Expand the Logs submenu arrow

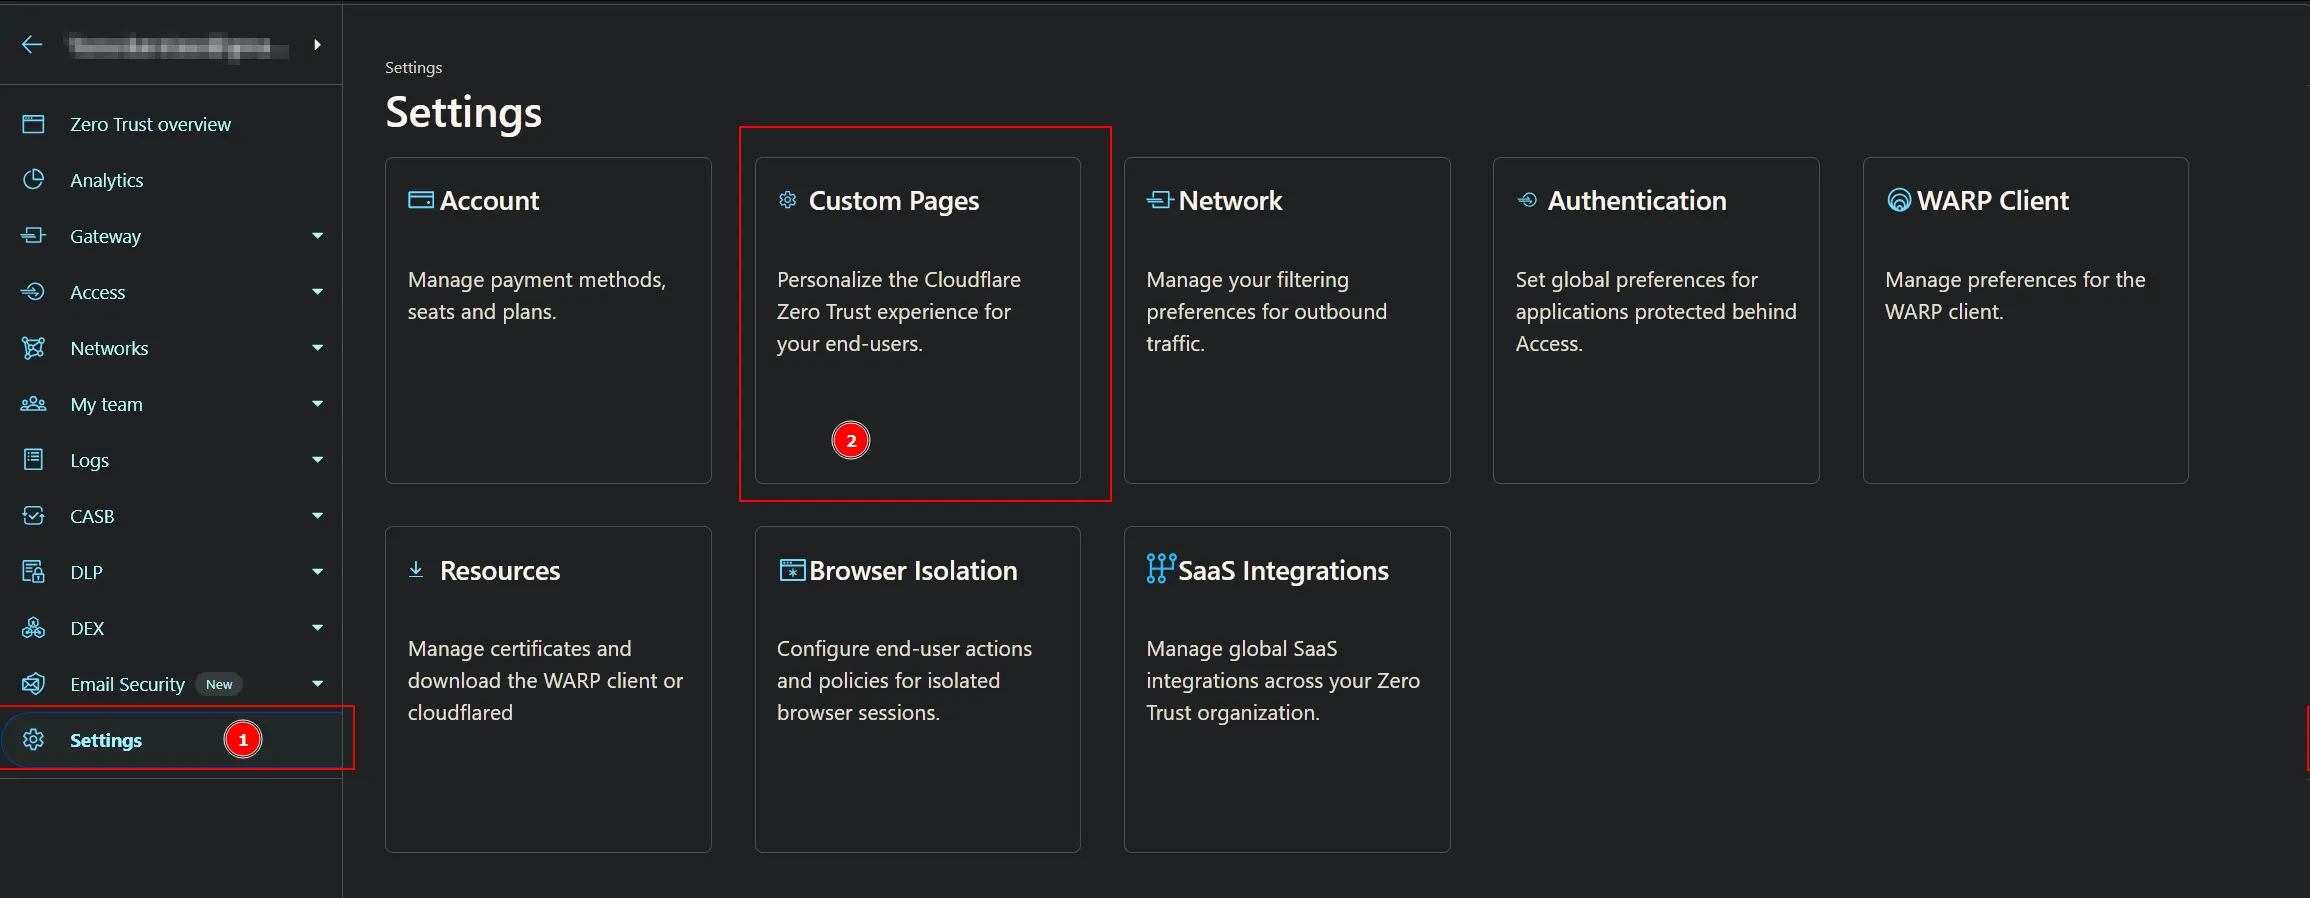[x=317, y=460]
